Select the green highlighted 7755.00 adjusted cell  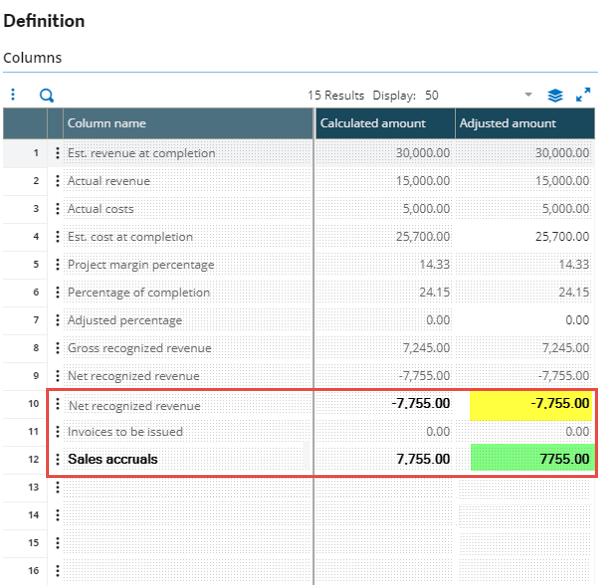(532, 458)
